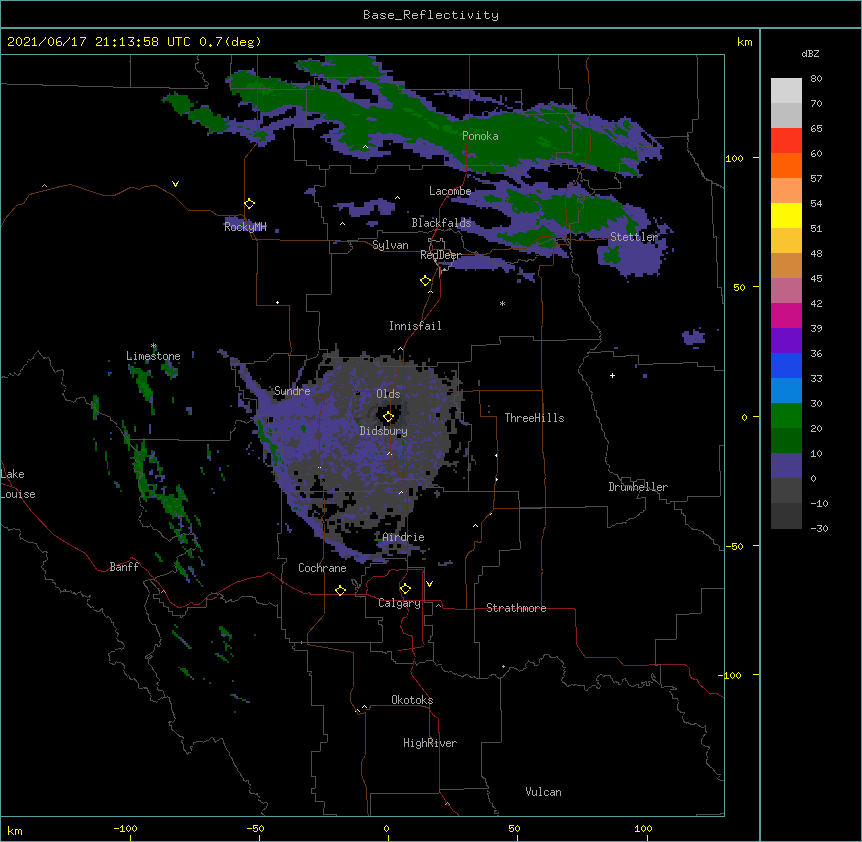Click the Strathmore label
Screen dimensions: 862x842
point(516,608)
